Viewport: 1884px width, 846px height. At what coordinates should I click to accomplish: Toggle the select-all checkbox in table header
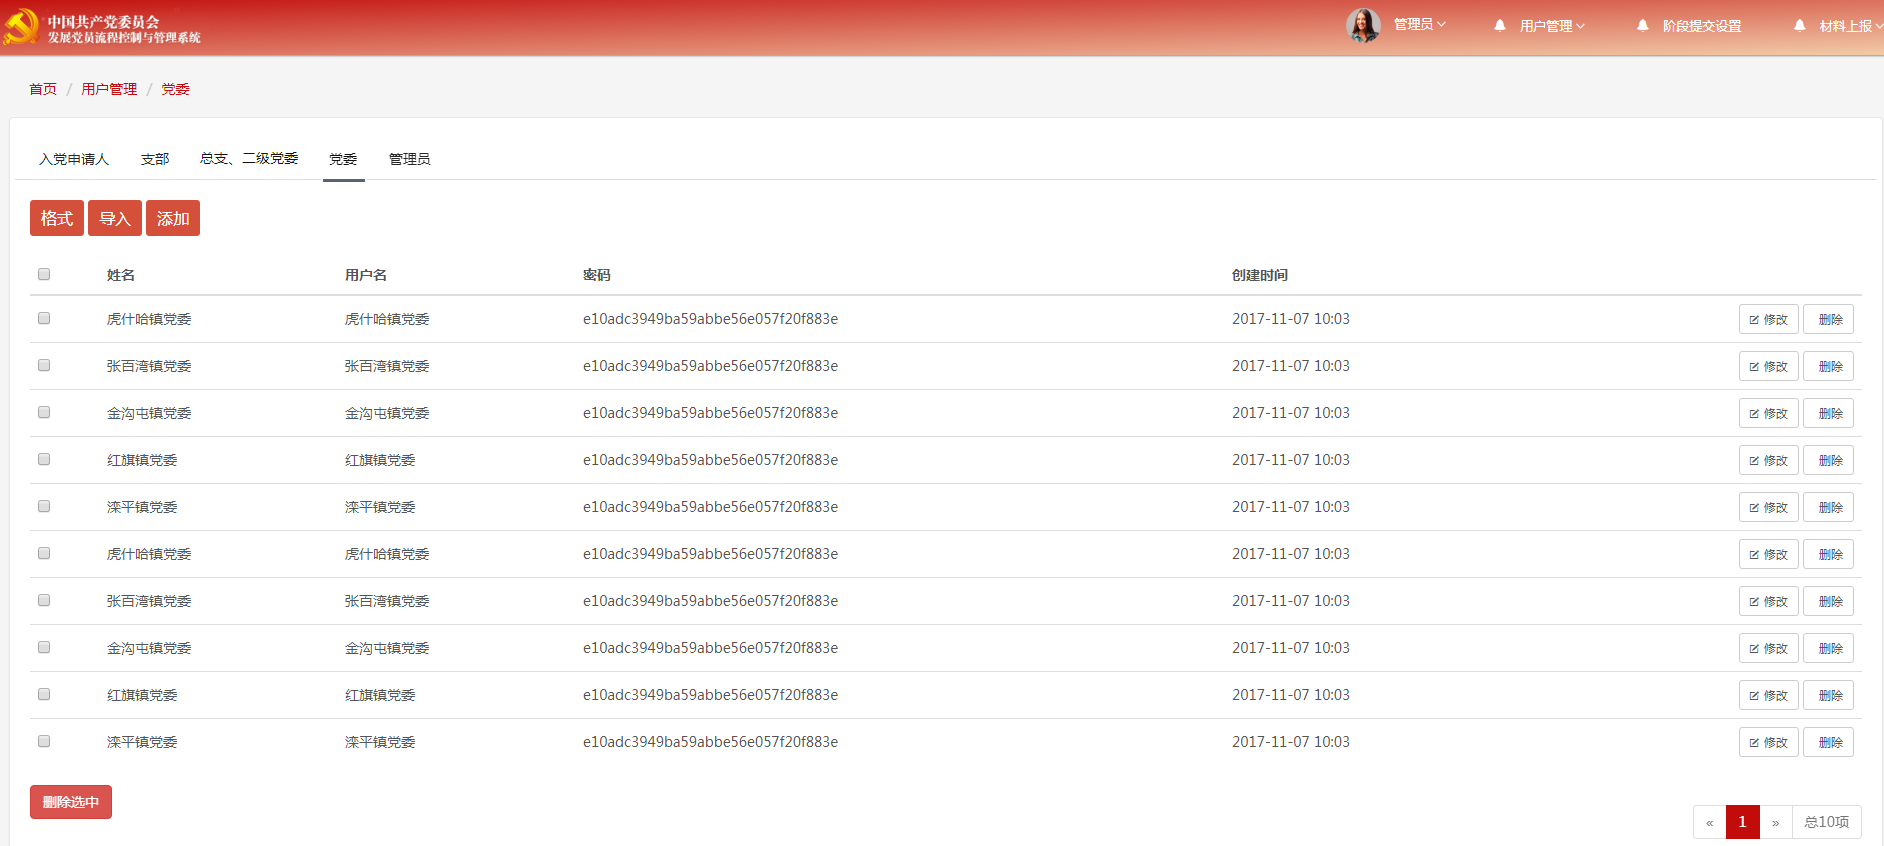(x=44, y=274)
